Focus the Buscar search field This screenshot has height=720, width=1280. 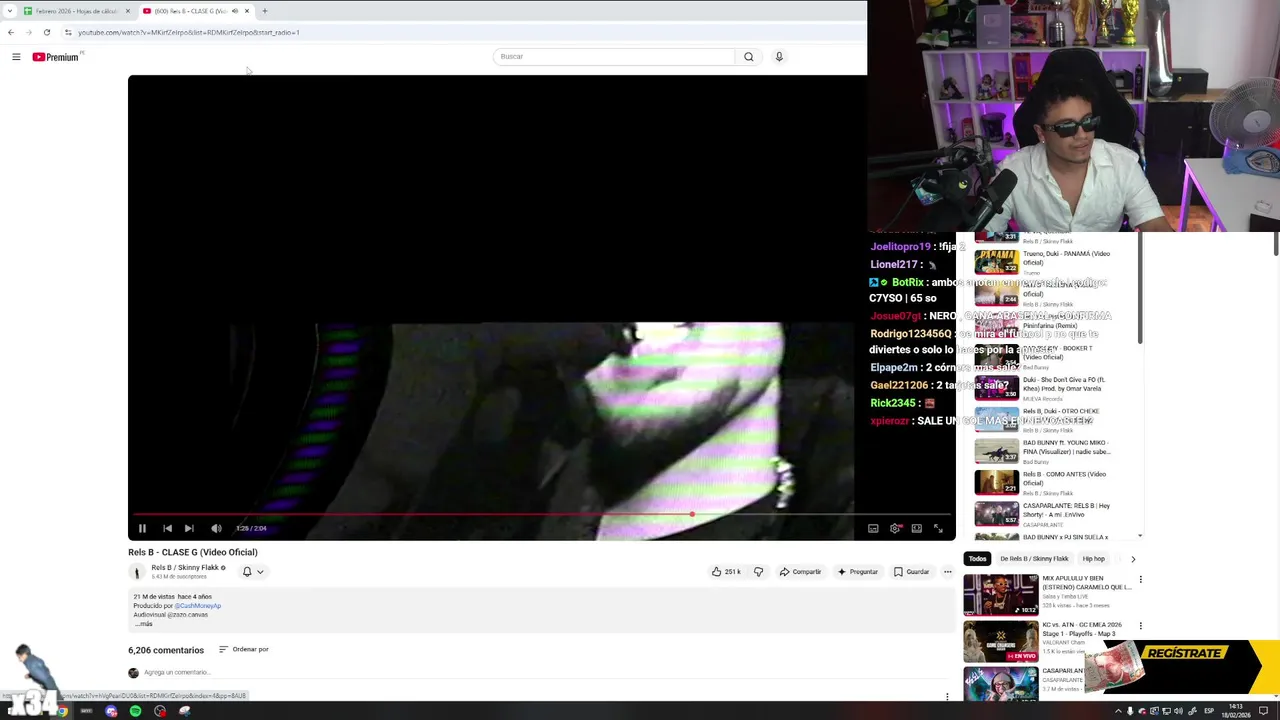(x=614, y=57)
